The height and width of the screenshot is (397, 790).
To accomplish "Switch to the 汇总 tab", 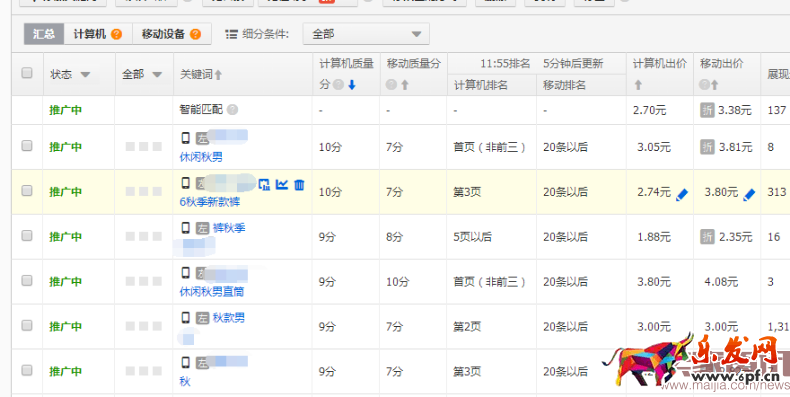I will click(x=44, y=34).
